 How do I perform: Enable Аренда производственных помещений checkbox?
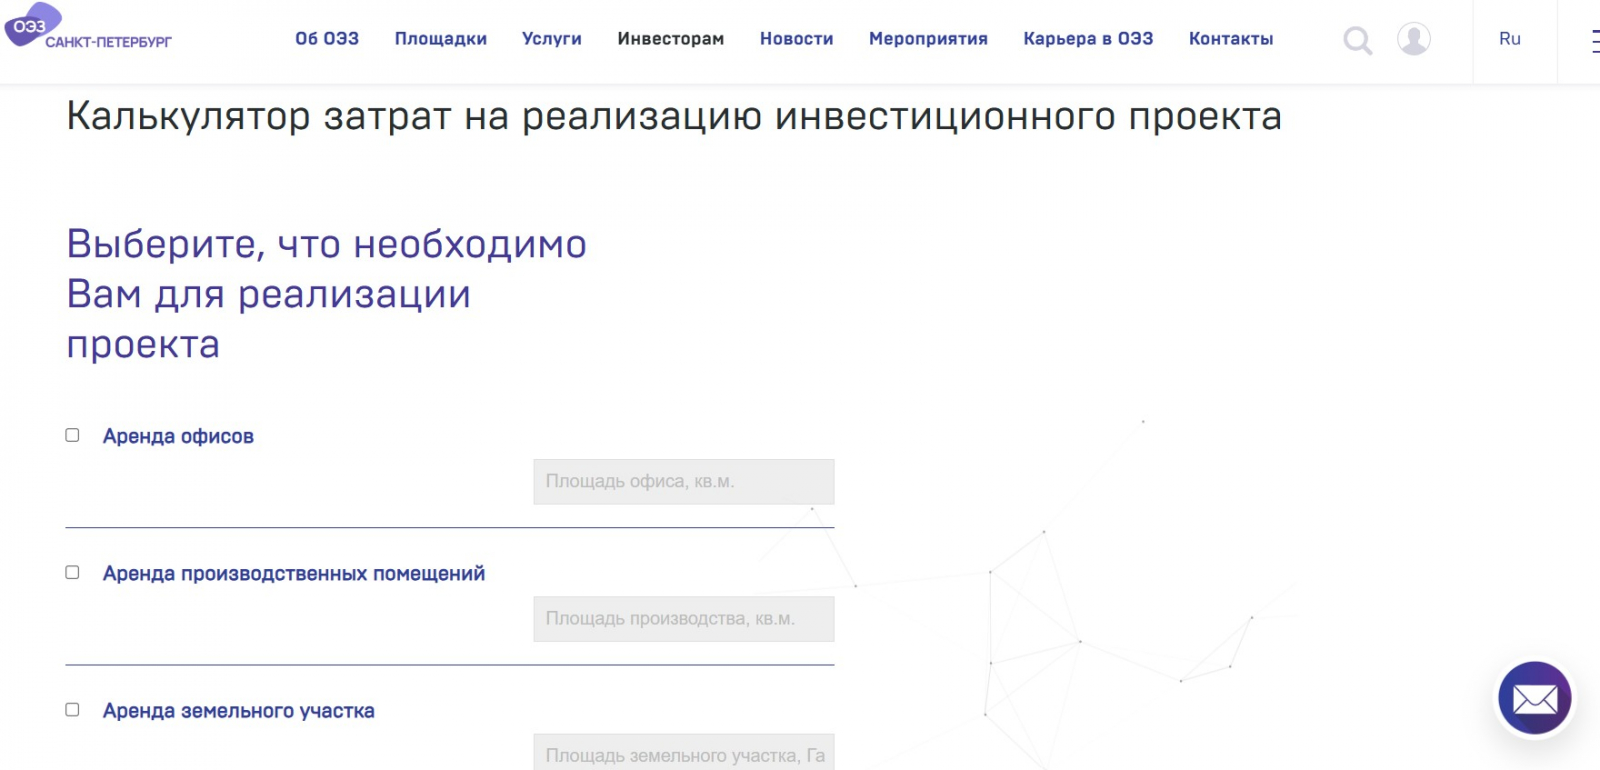pos(72,572)
